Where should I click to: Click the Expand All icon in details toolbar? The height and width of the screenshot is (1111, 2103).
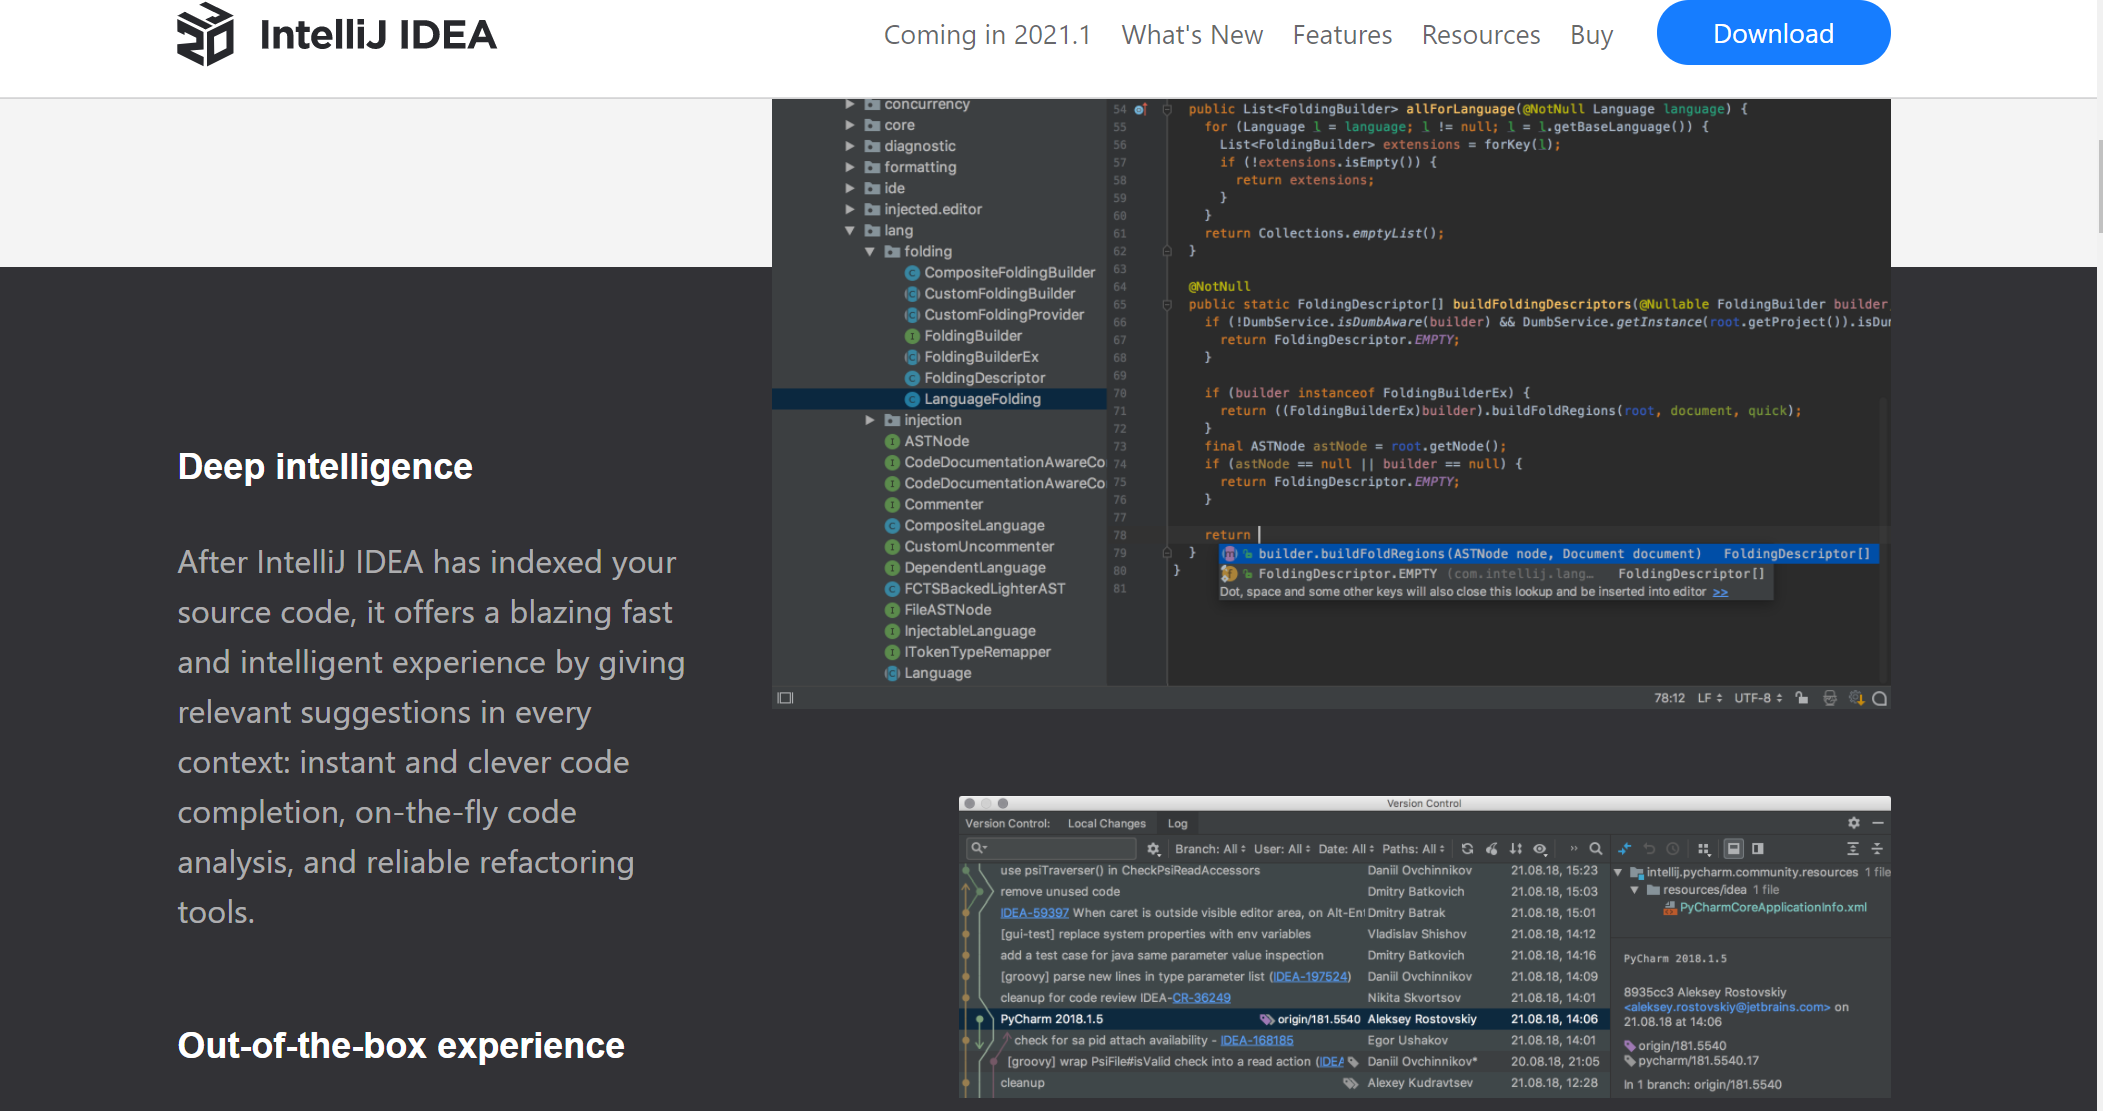click(1852, 849)
